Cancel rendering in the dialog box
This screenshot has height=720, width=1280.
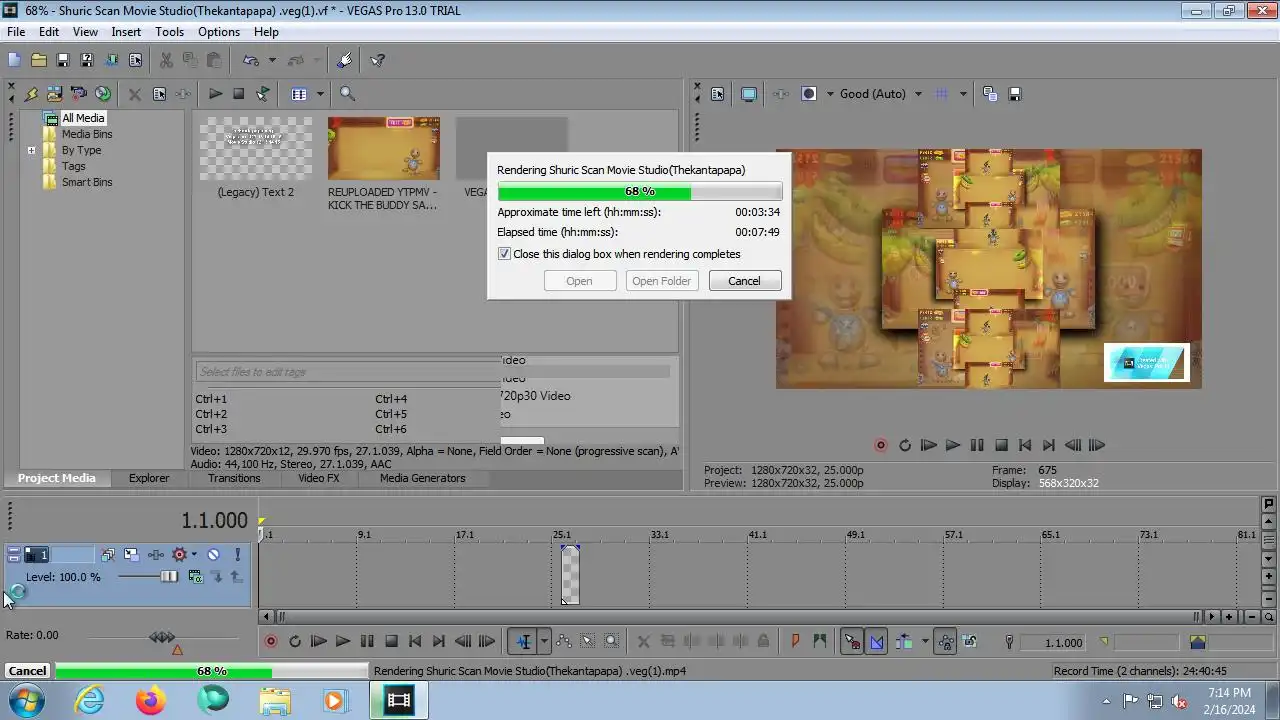coord(744,281)
